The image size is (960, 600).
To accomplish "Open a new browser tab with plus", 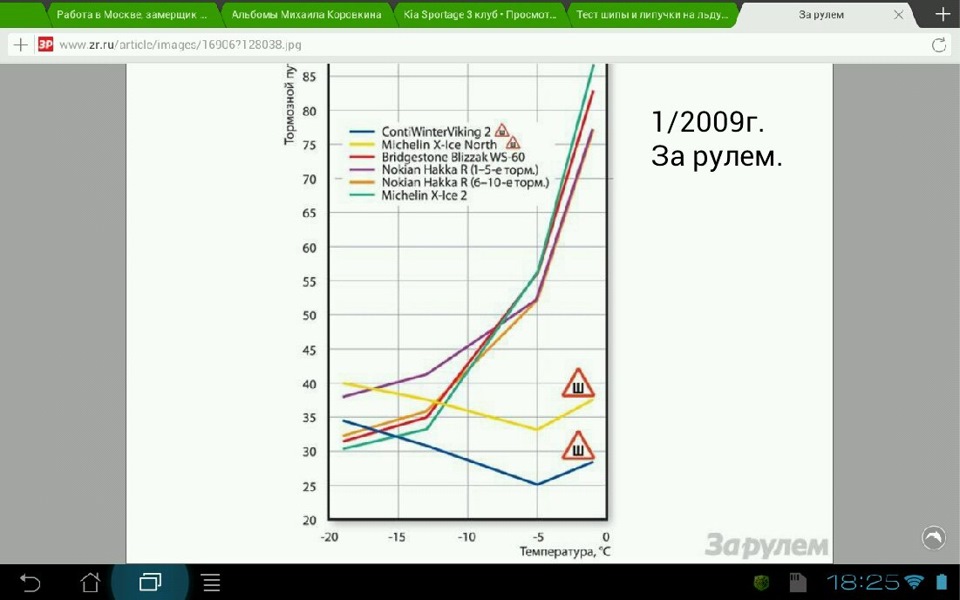I will click(943, 15).
